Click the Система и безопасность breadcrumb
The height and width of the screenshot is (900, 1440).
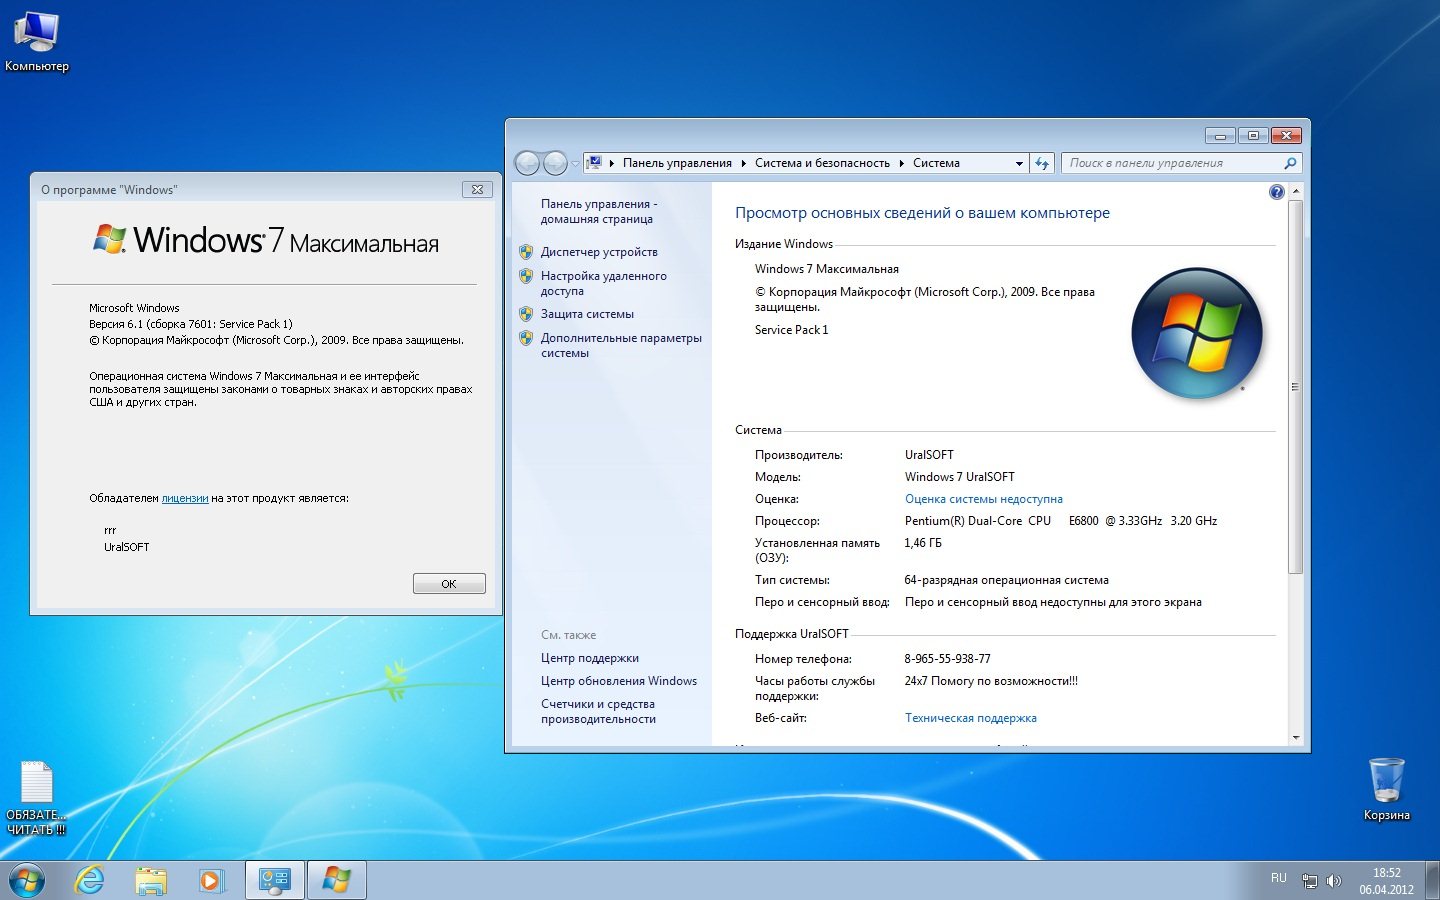coord(821,163)
